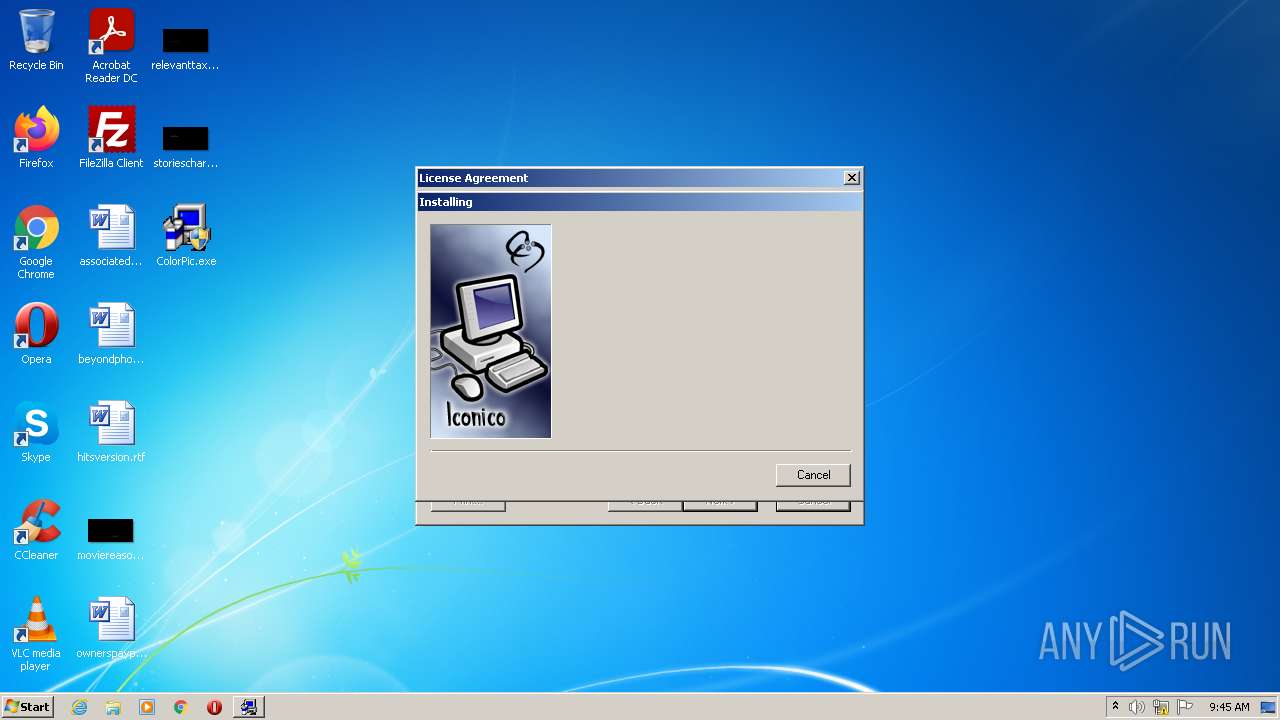Select the ownerspayp Word document
The width and height of the screenshot is (1280, 720).
coord(111,628)
